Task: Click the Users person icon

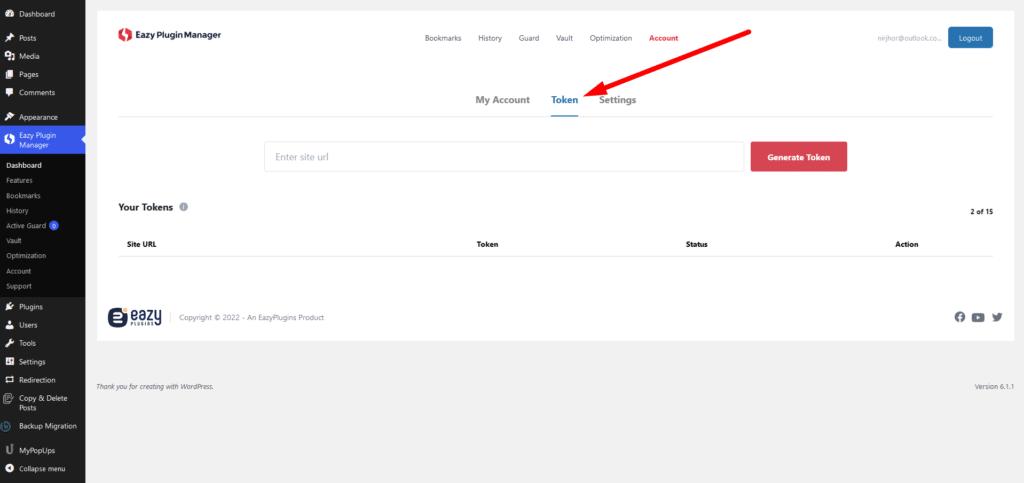Action: point(9,324)
